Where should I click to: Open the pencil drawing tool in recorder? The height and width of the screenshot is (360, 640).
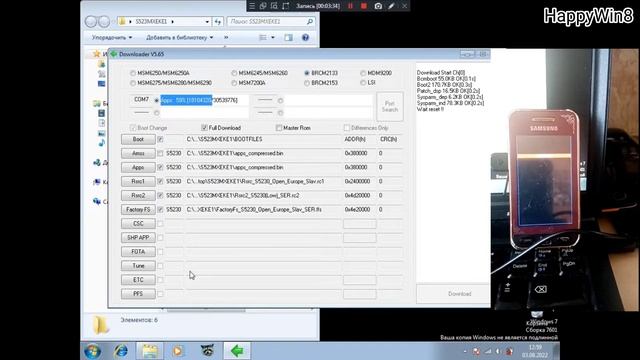point(391,6)
